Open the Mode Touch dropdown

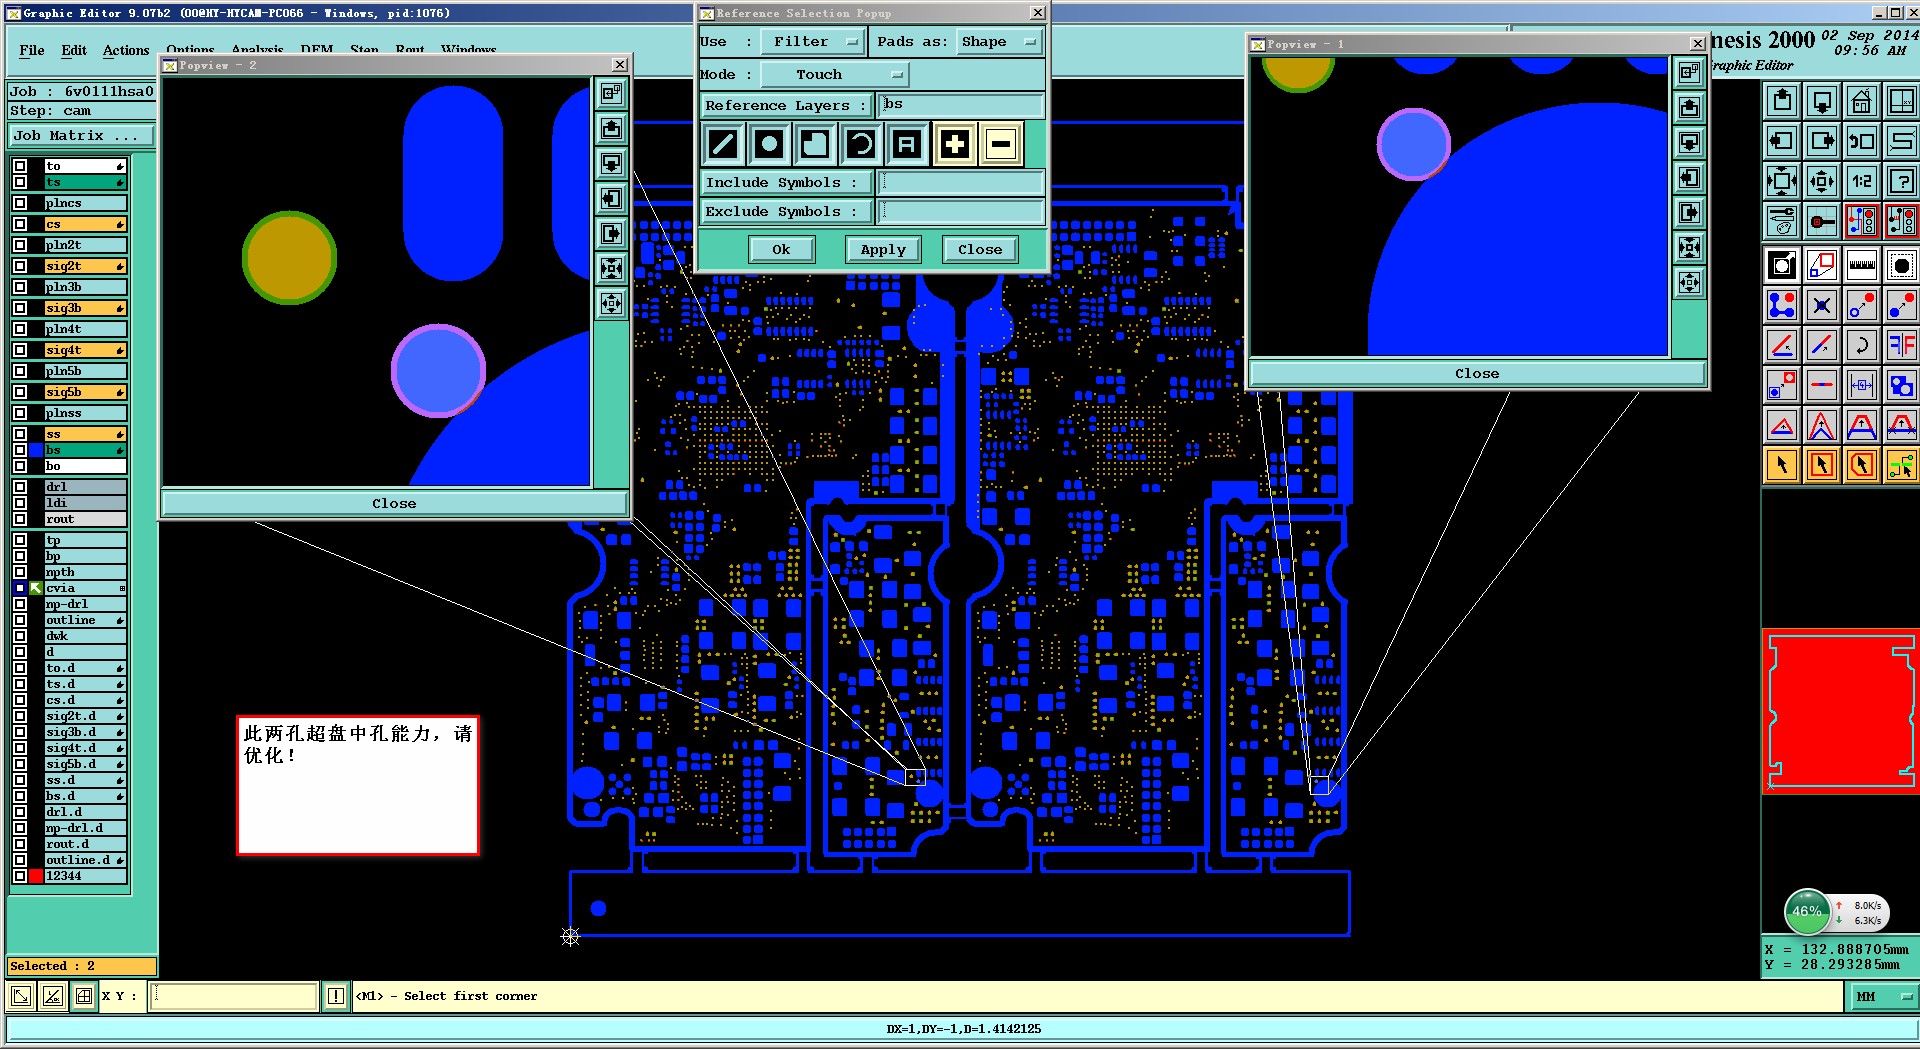(x=834, y=74)
